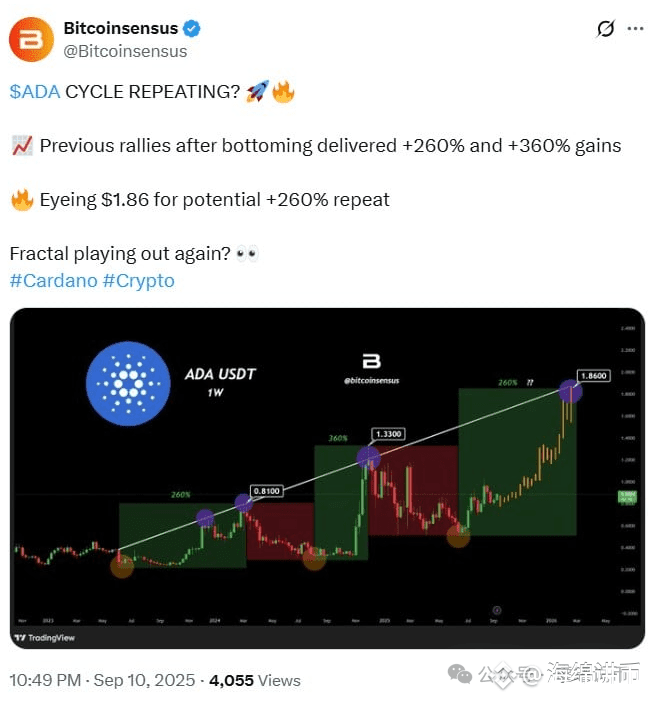Click the 4,055 Views count
This screenshot has width=650, height=701.
pos(255,680)
